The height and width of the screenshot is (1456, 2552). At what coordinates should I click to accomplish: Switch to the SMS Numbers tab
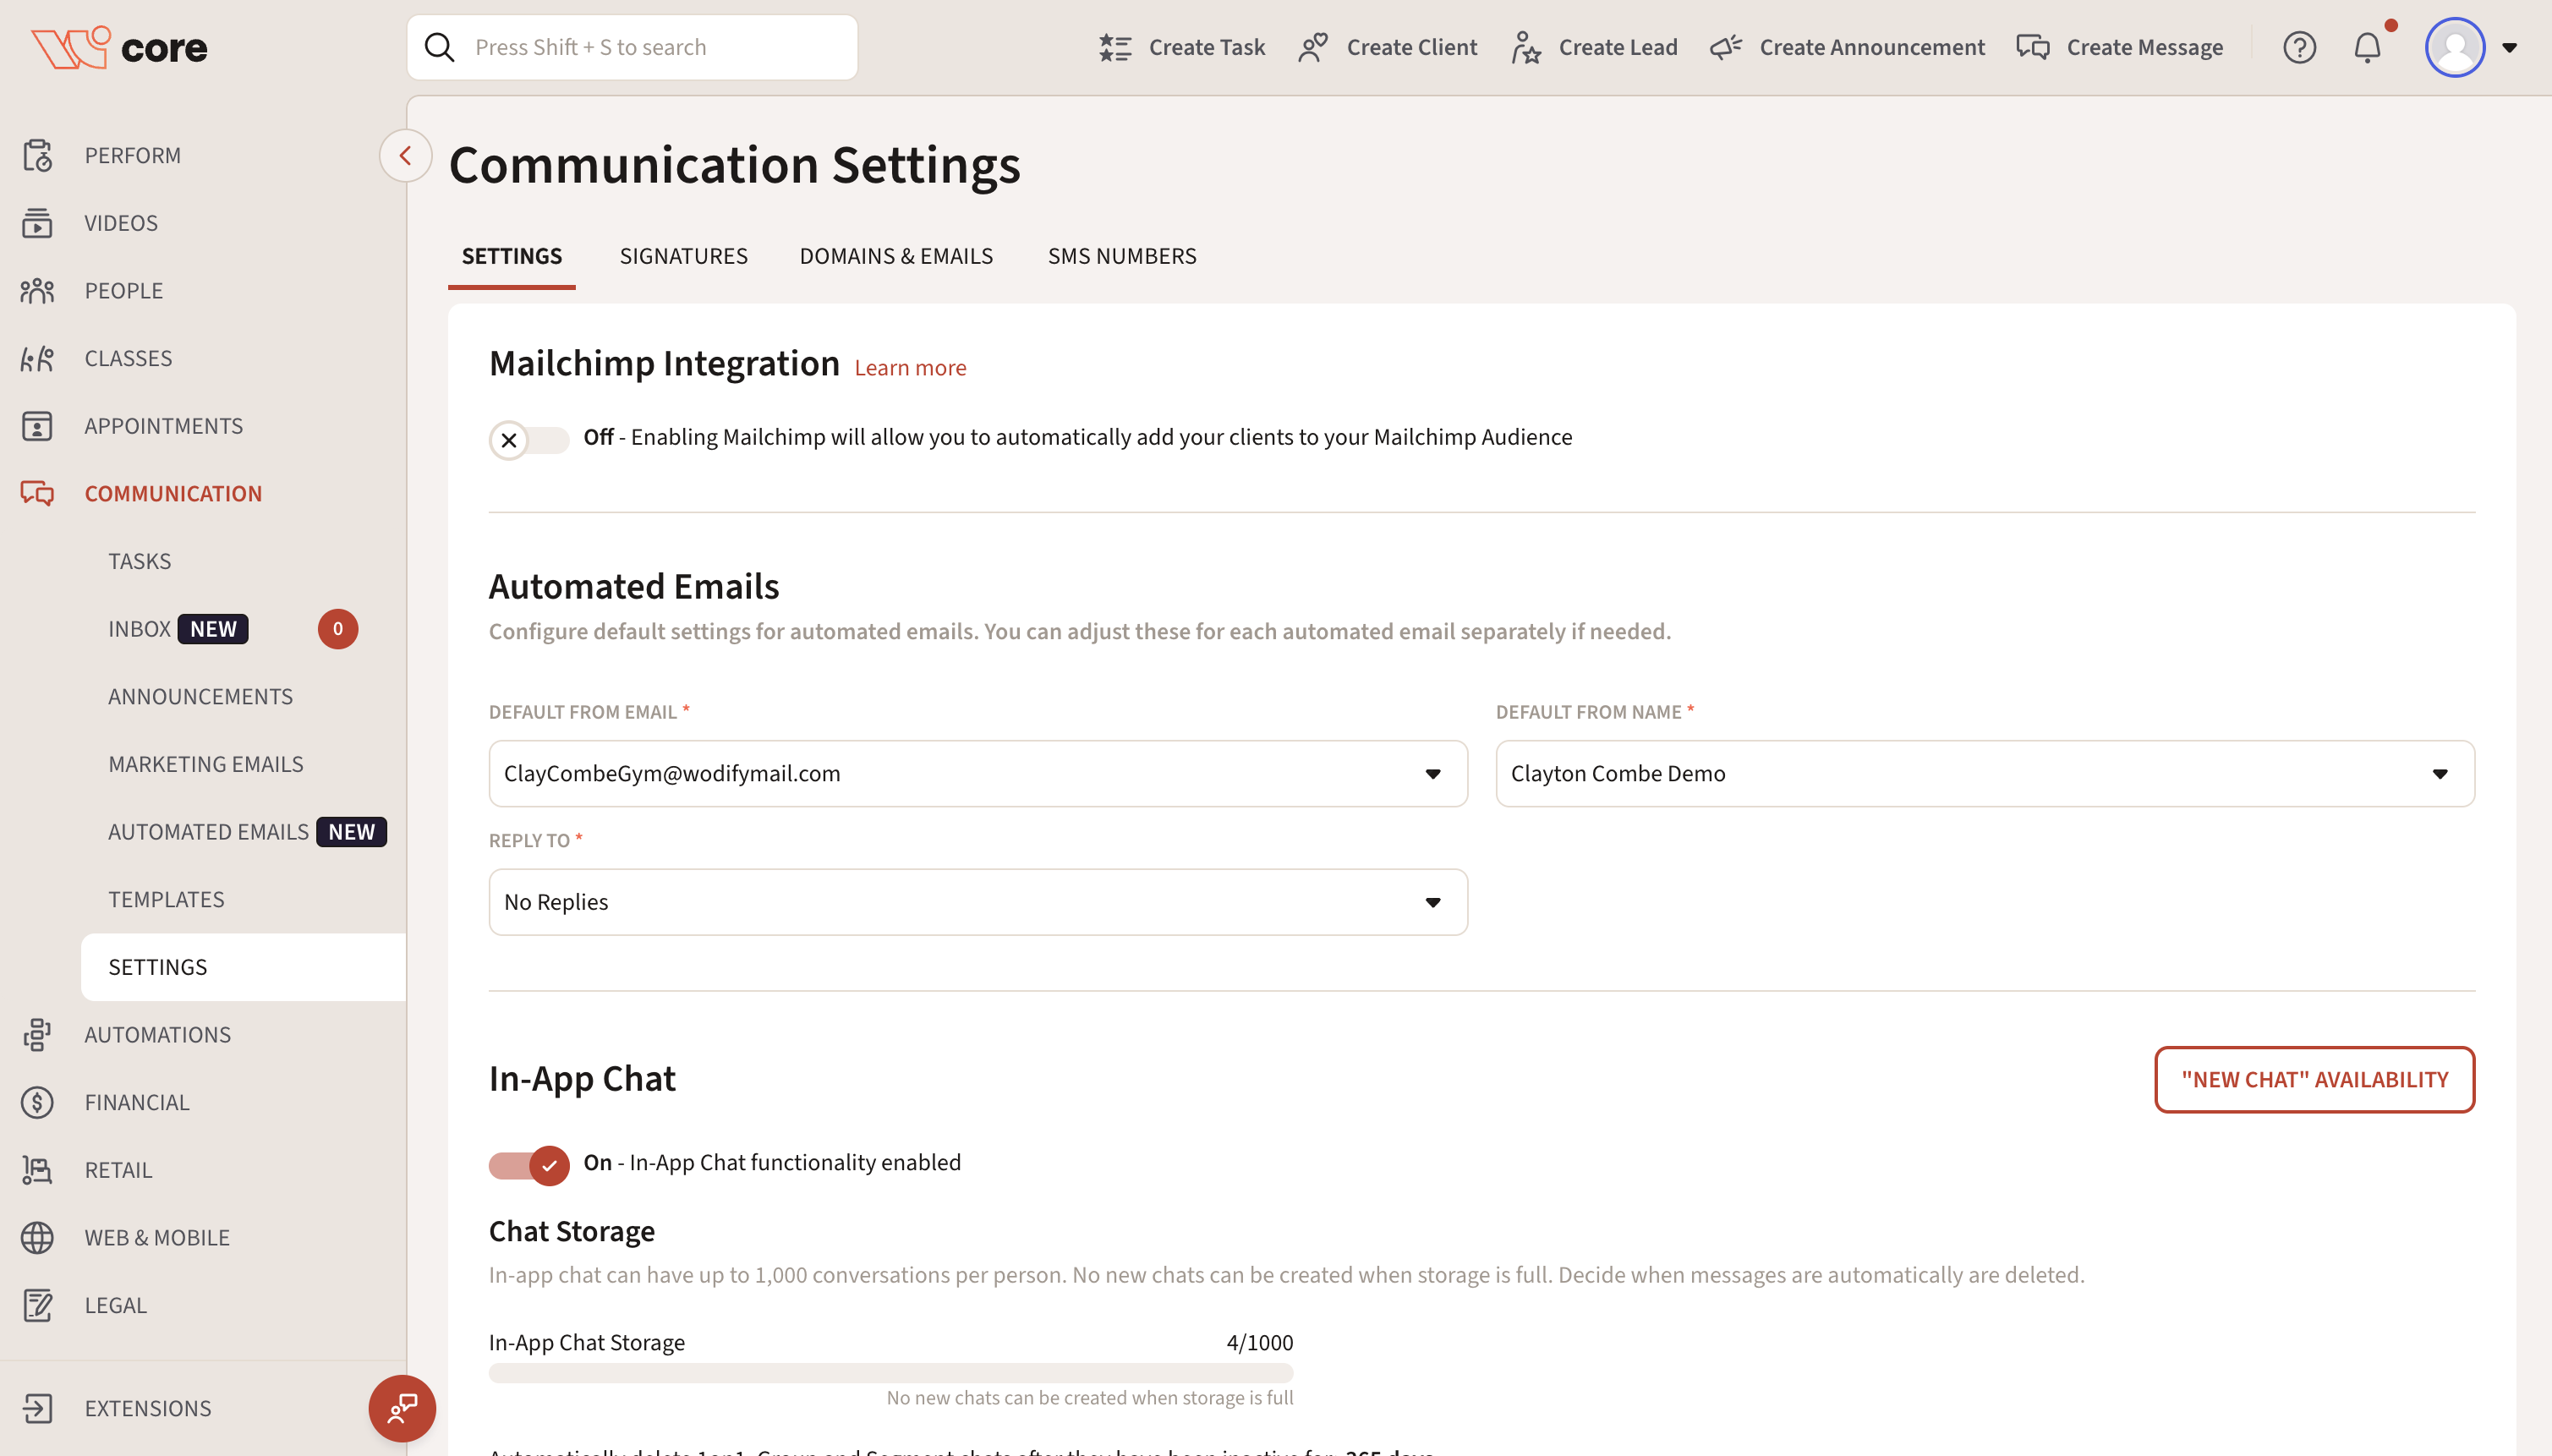tap(1121, 256)
